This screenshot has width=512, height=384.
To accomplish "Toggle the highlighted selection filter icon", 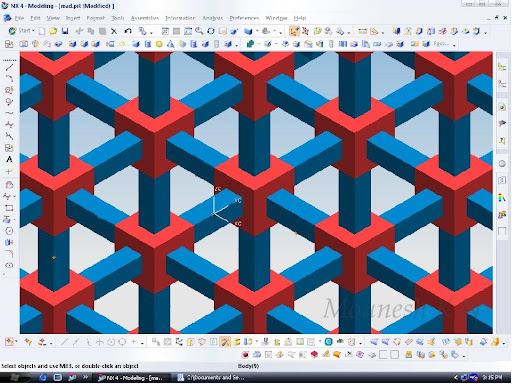I will [x=294, y=31].
